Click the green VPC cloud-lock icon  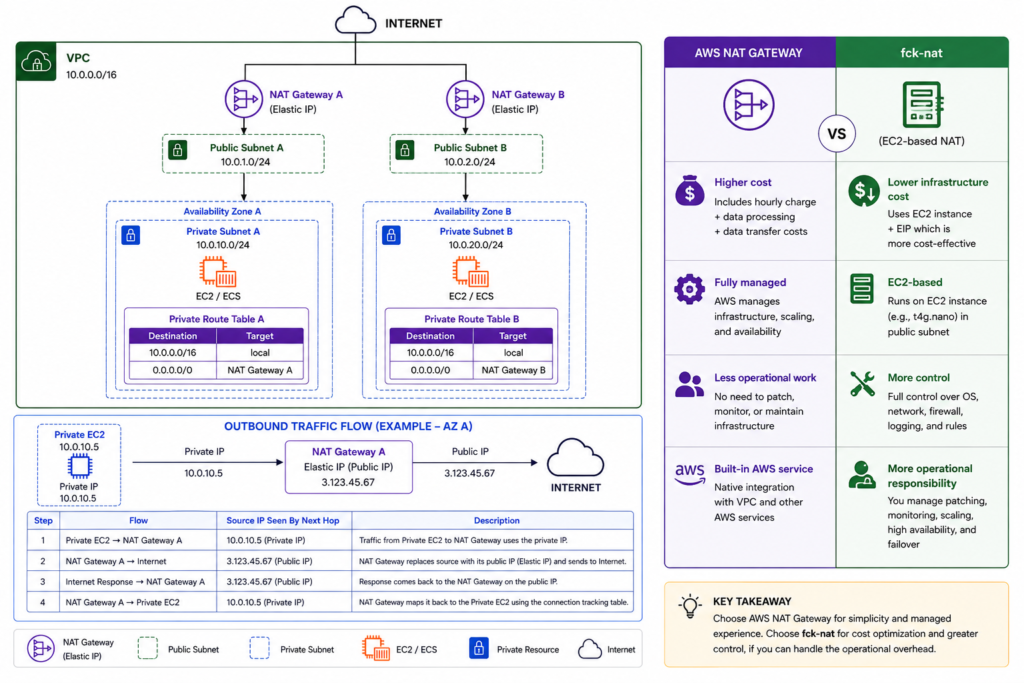click(37, 62)
